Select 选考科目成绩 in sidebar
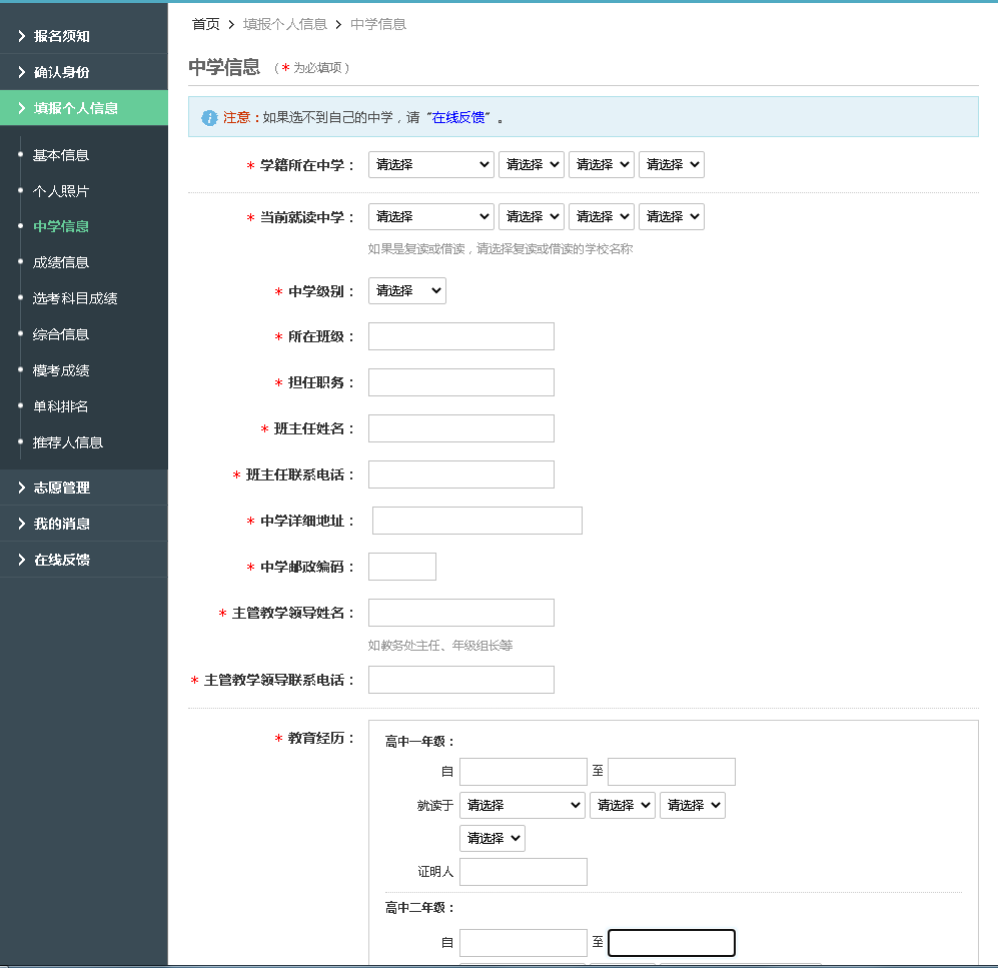The image size is (998, 968). click(x=75, y=298)
